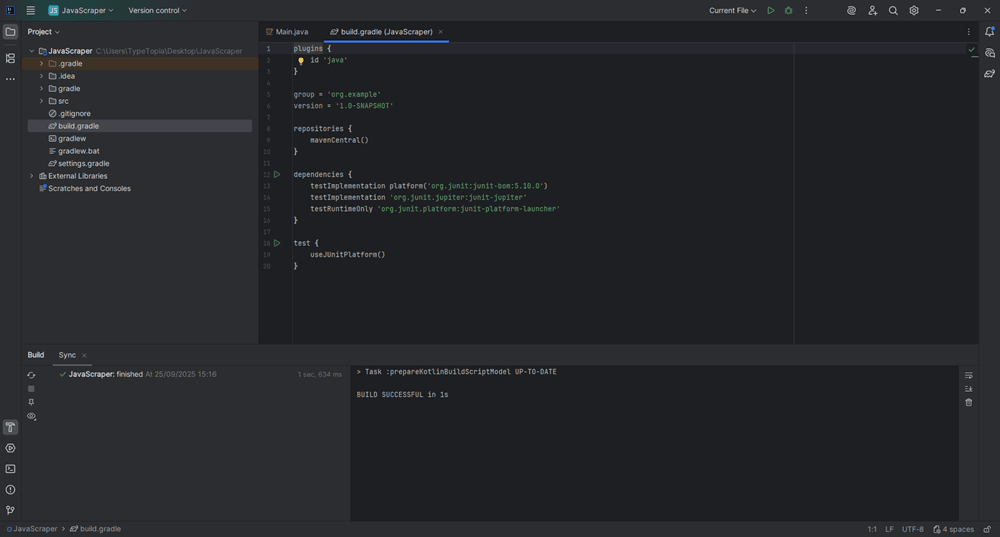Expand the src folder in project tree
Viewport: 1000px width, 537px height.
click(41, 101)
